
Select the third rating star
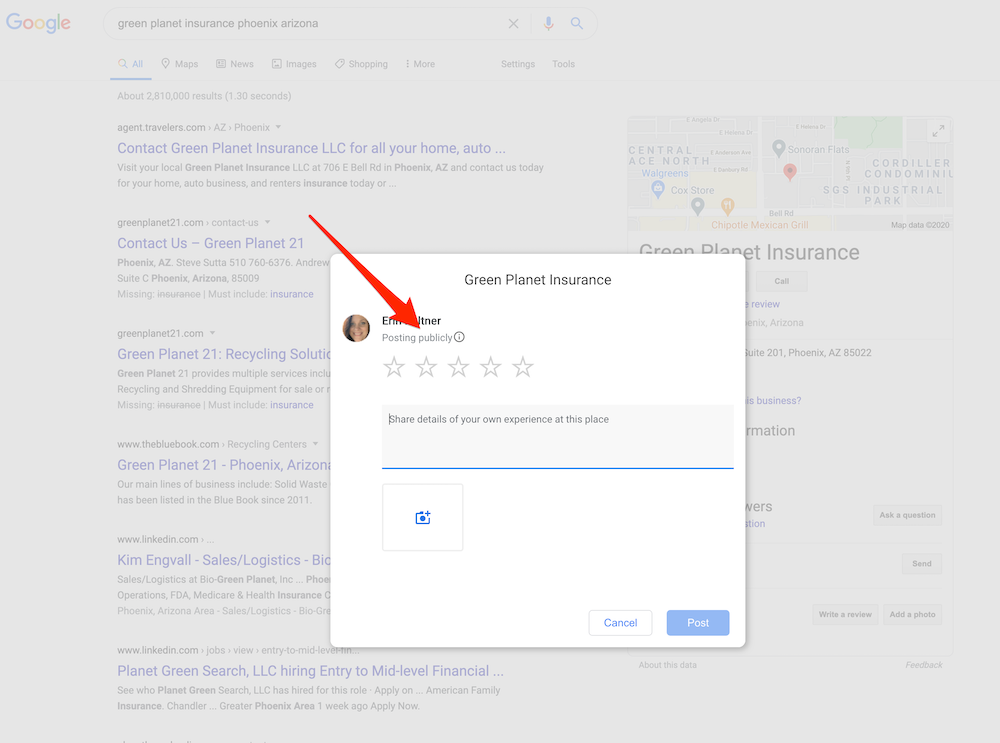pos(459,367)
